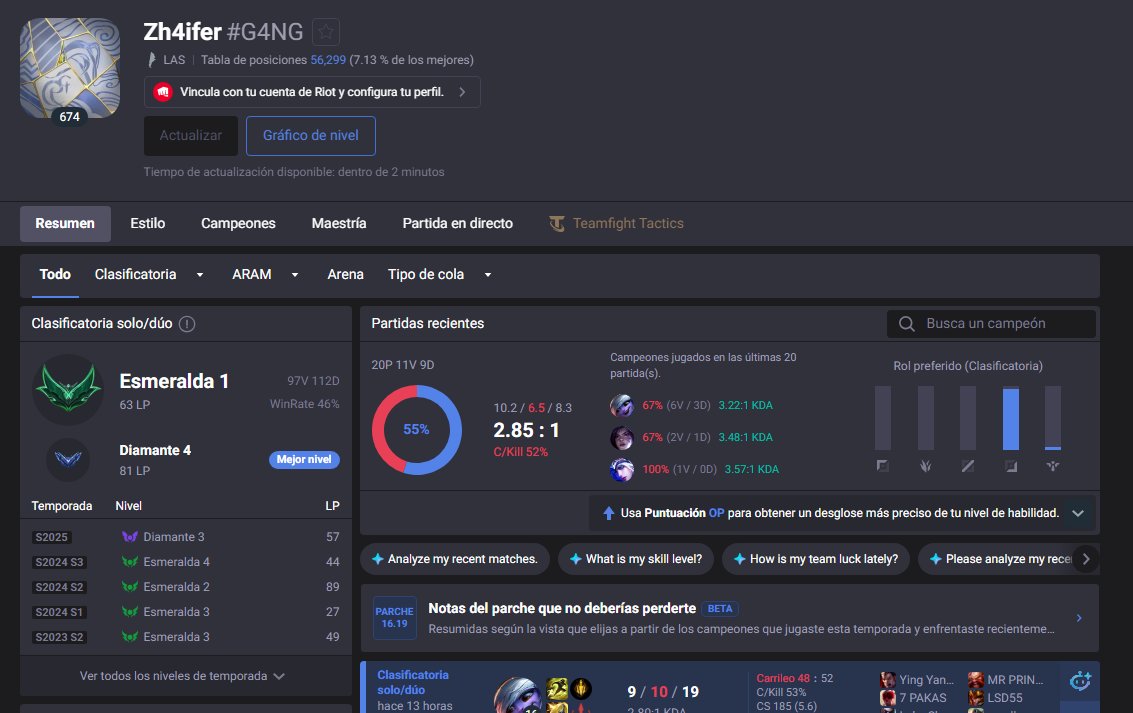Screen dimensions: 1133x713
Task: Expand Ver todos los niveles de temporada
Action: click(x=182, y=676)
